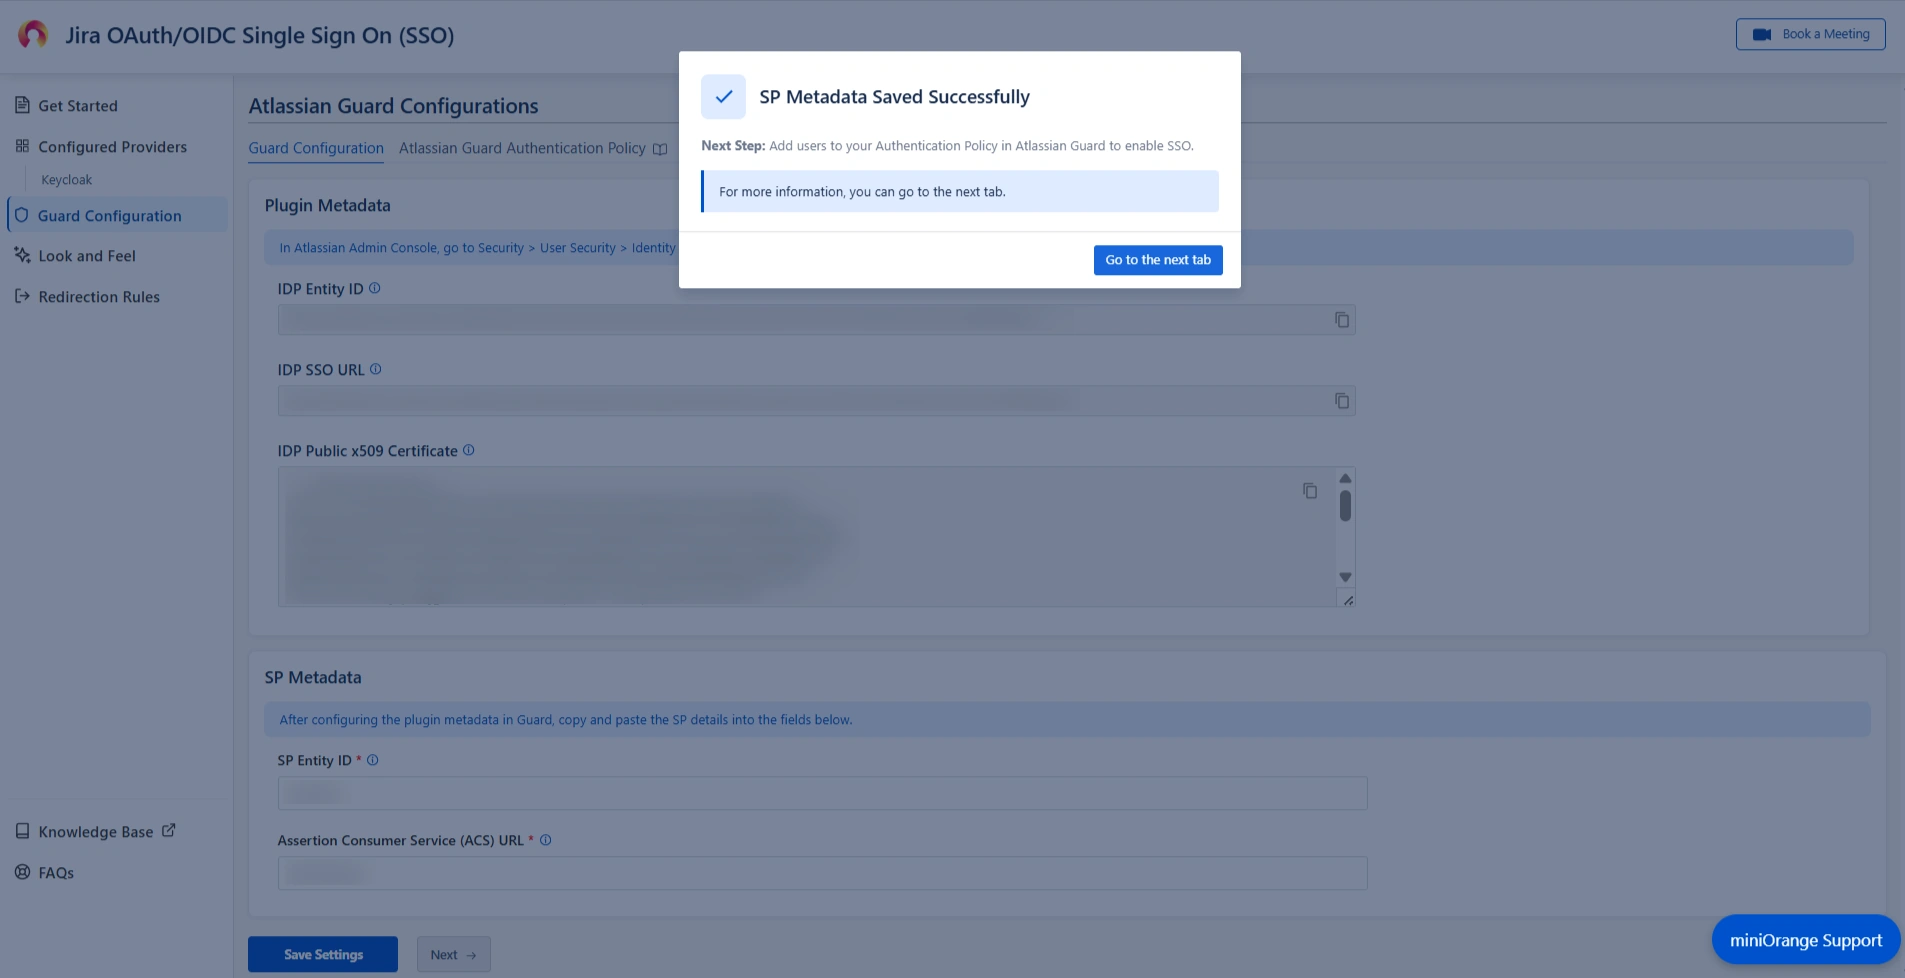
Task: Click the info icon next to SP Entity ID
Action: coord(373,760)
